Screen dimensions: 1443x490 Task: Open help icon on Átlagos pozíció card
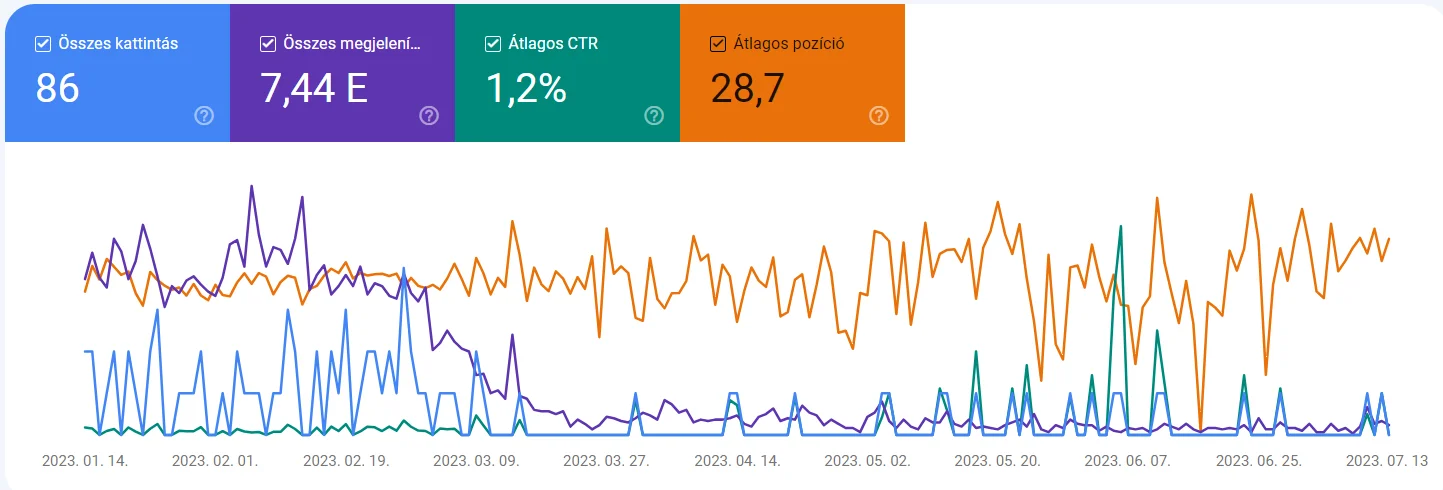[879, 116]
